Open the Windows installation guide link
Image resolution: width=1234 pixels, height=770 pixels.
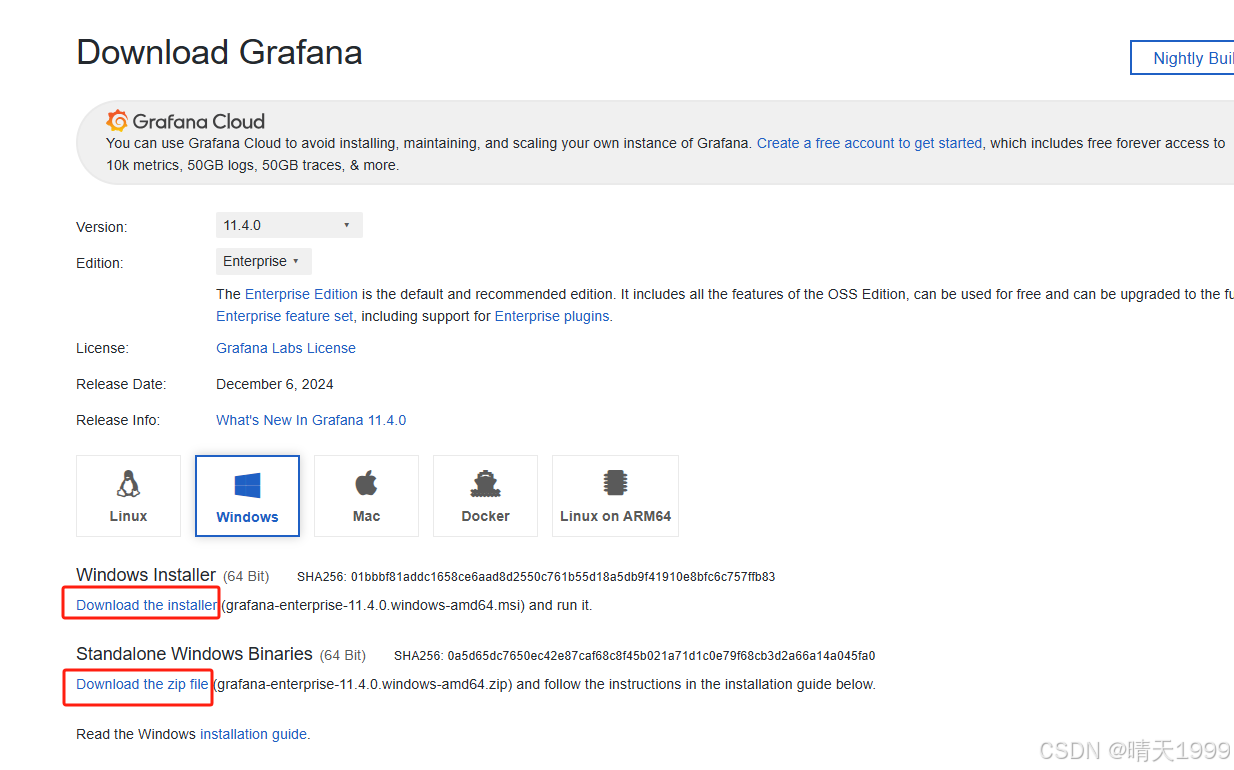253,734
